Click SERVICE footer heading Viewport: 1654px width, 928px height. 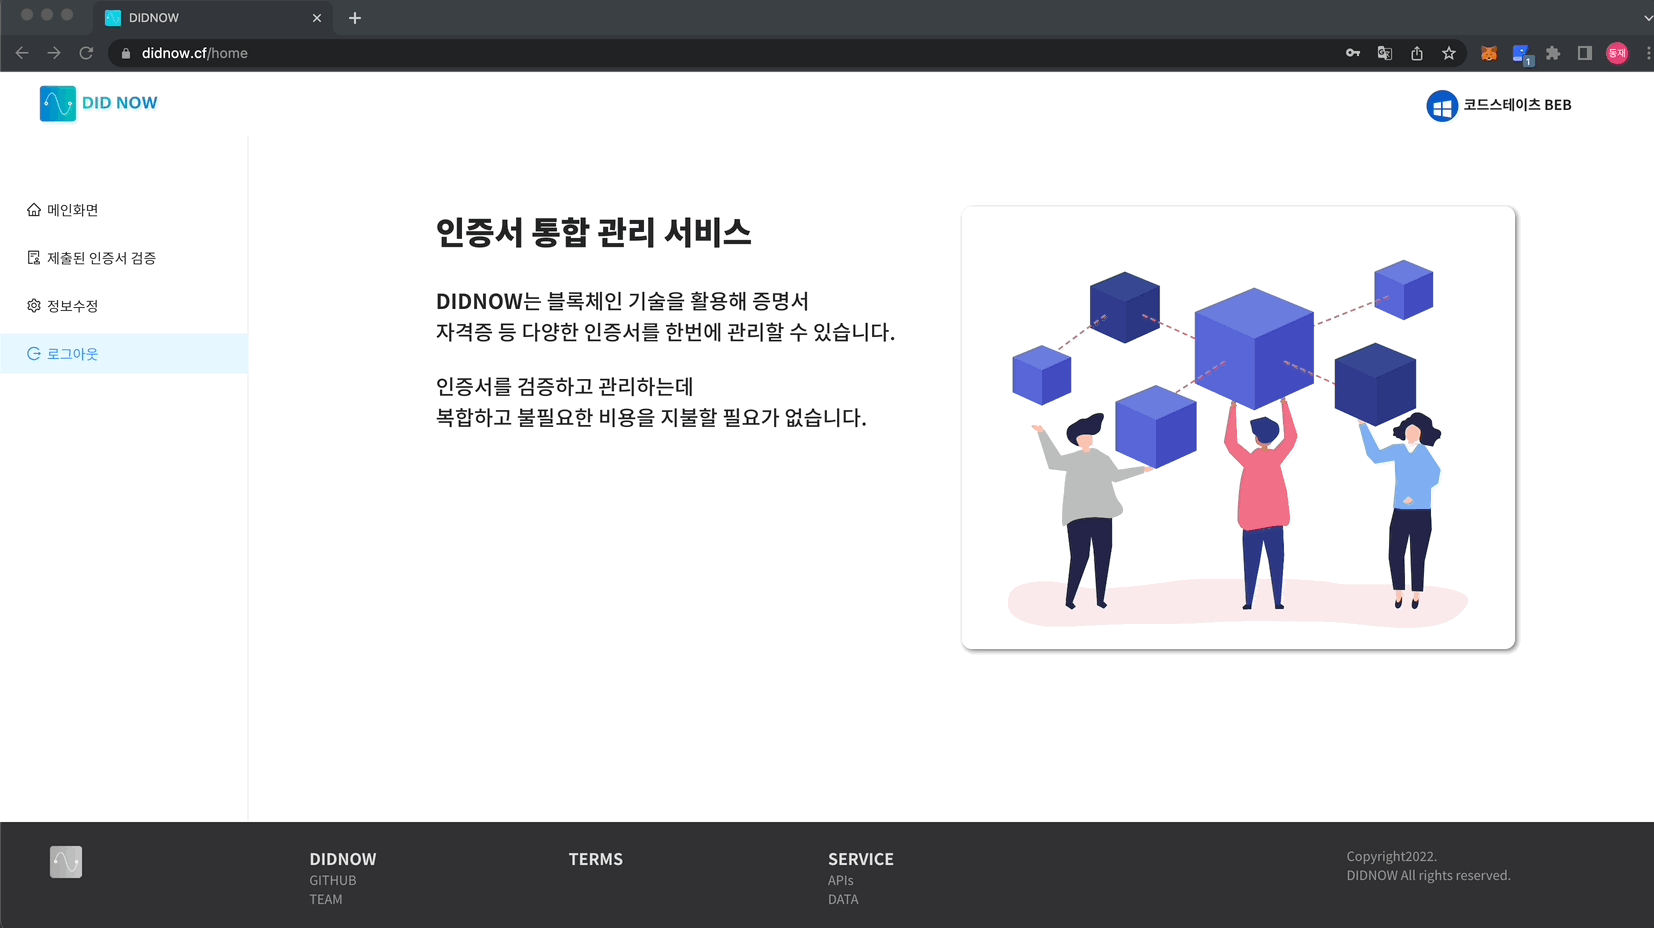861,859
